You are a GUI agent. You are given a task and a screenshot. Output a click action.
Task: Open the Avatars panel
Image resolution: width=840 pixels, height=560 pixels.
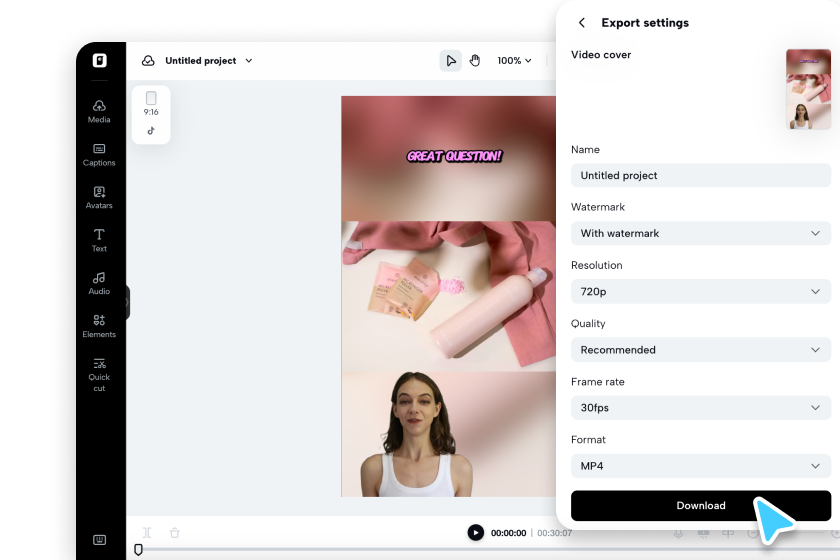(99, 198)
